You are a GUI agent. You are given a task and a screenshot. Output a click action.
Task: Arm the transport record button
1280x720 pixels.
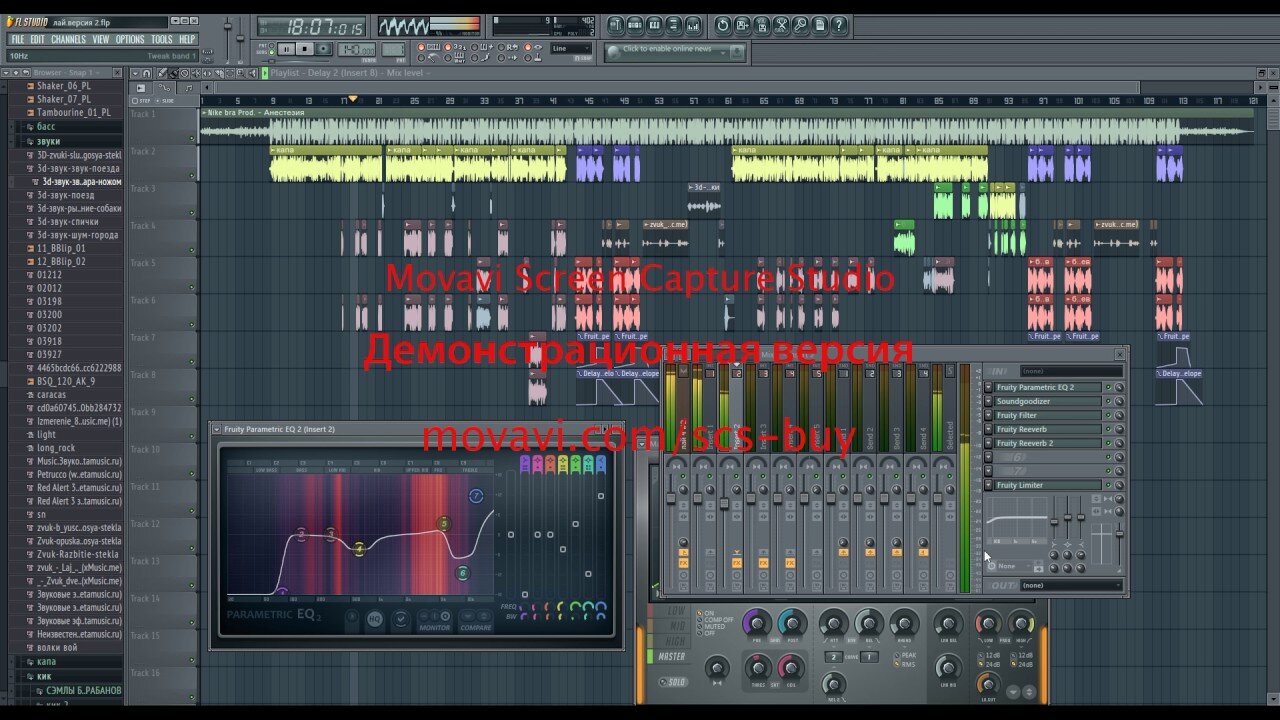click(x=323, y=49)
